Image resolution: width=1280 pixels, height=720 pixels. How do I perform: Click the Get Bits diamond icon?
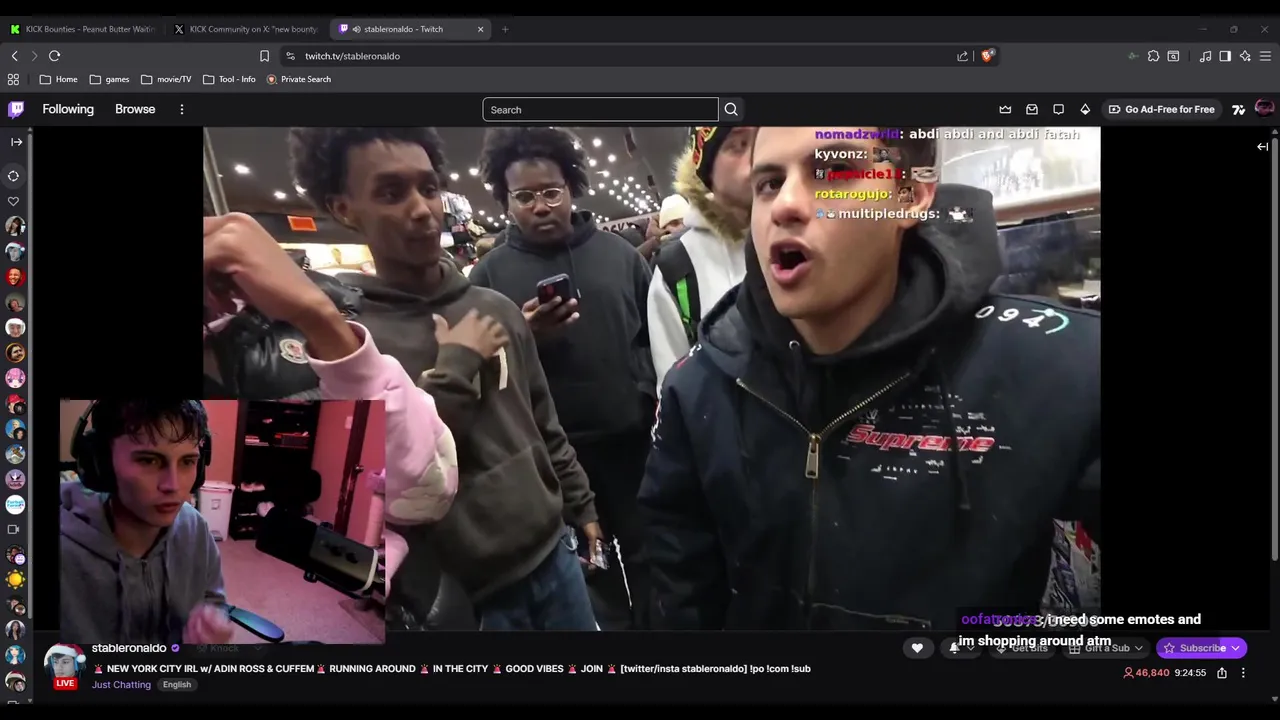1085,109
